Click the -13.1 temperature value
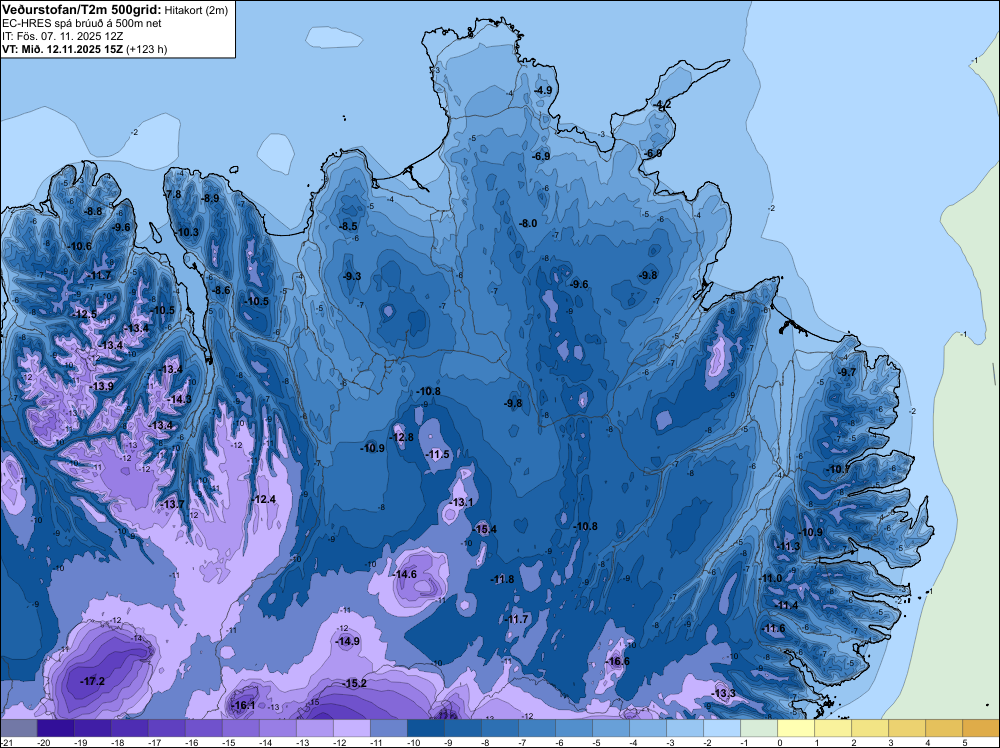1000x748 pixels. tap(461, 502)
